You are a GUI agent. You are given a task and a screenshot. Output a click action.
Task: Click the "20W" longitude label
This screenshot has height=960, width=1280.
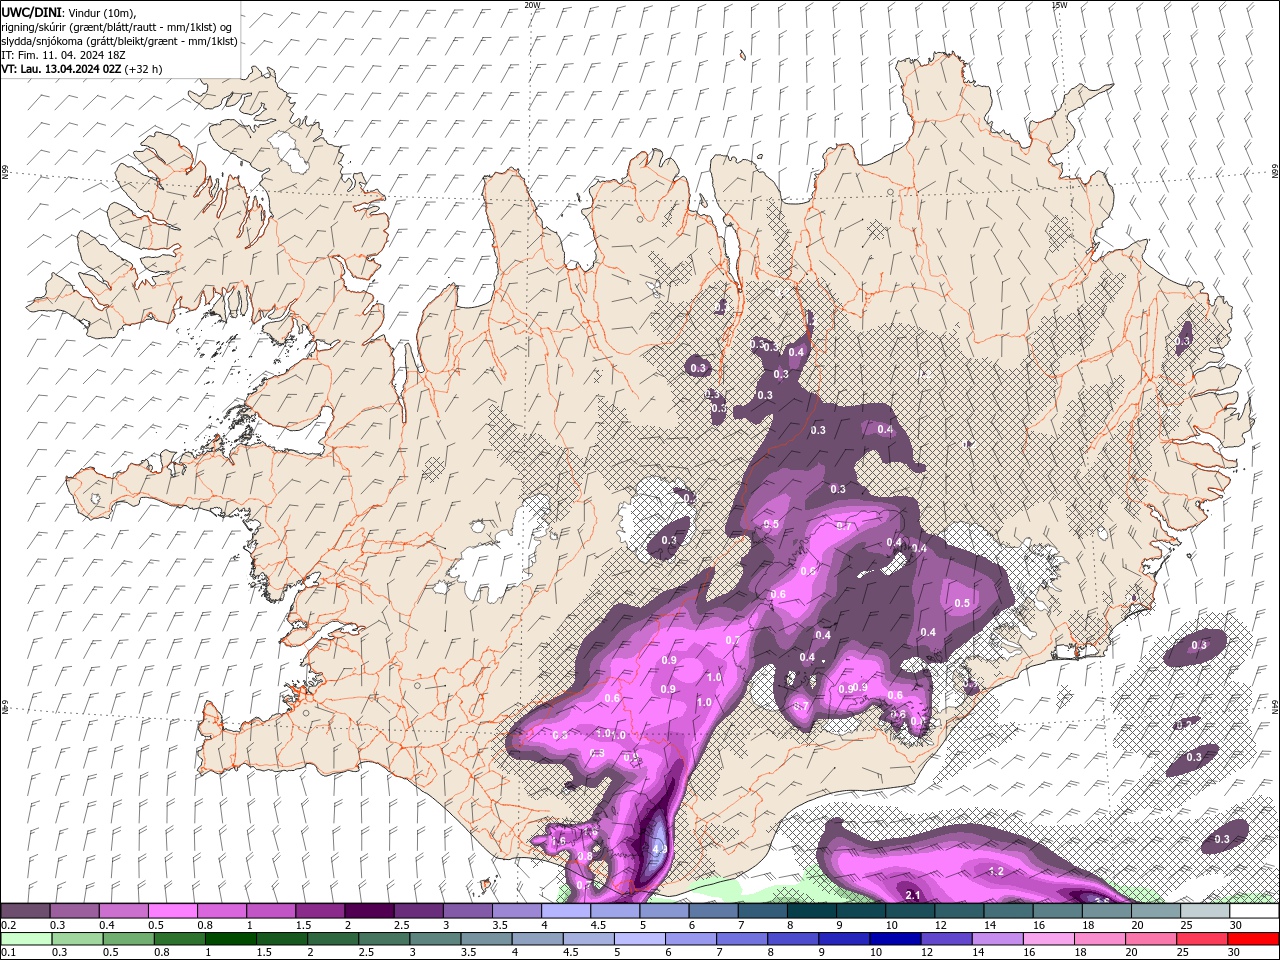click(x=532, y=5)
